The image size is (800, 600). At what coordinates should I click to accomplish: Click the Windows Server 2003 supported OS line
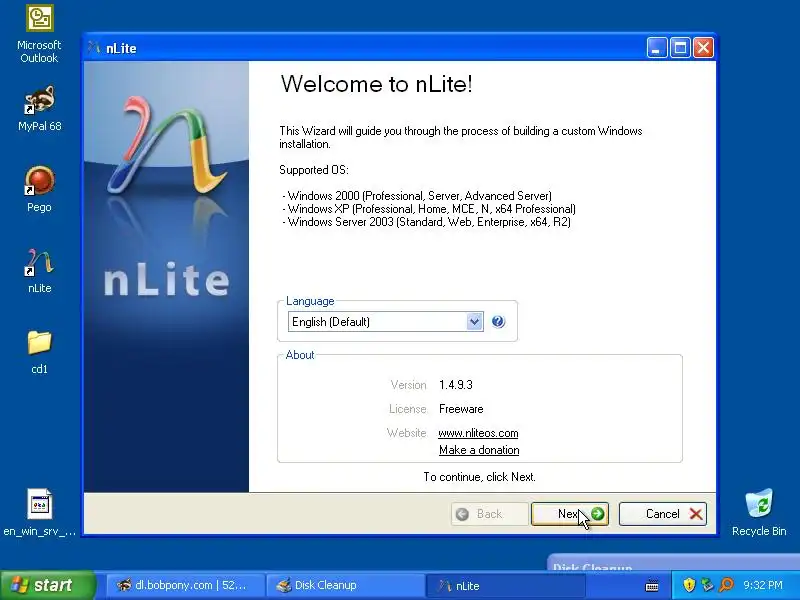click(427, 222)
